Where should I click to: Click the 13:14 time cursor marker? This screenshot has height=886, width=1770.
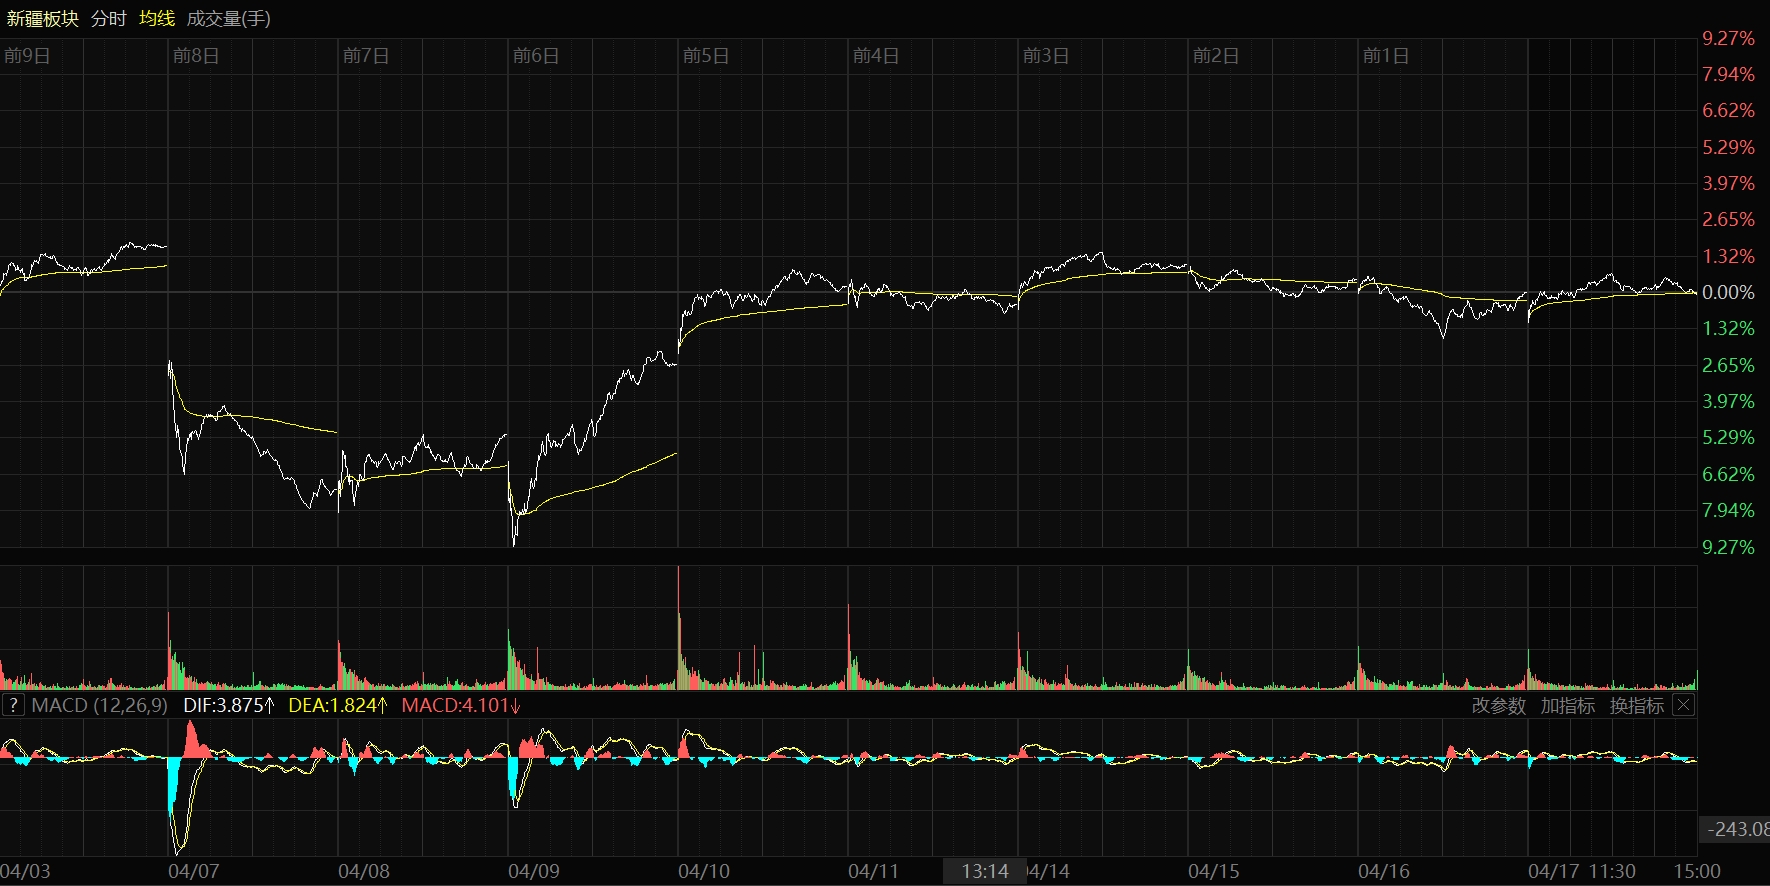[x=984, y=871]
